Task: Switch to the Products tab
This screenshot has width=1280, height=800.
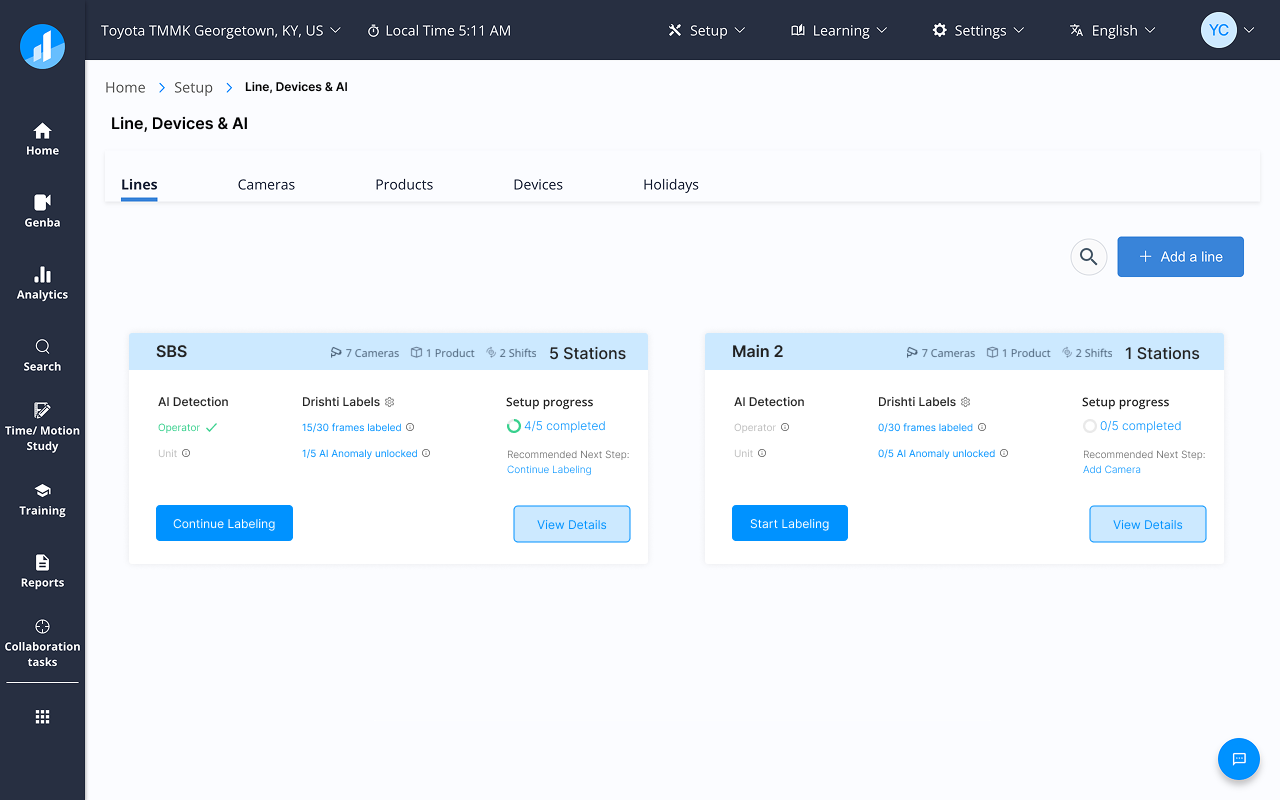Action: pyautogui.click(x=404, y=184)
